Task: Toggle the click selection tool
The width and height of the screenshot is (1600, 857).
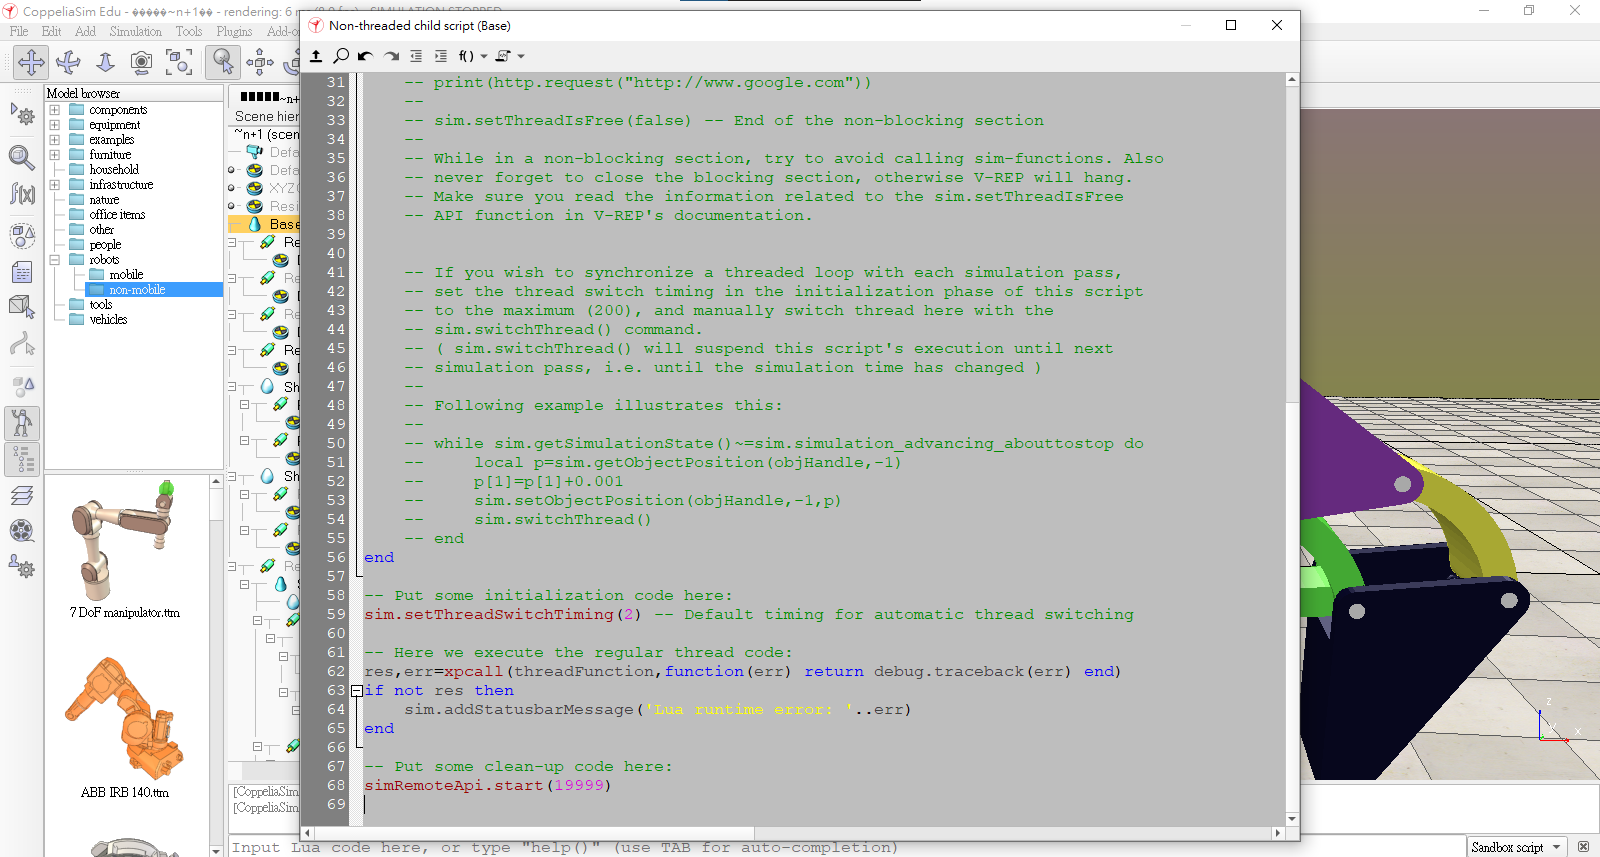Action: coord(222,62)
